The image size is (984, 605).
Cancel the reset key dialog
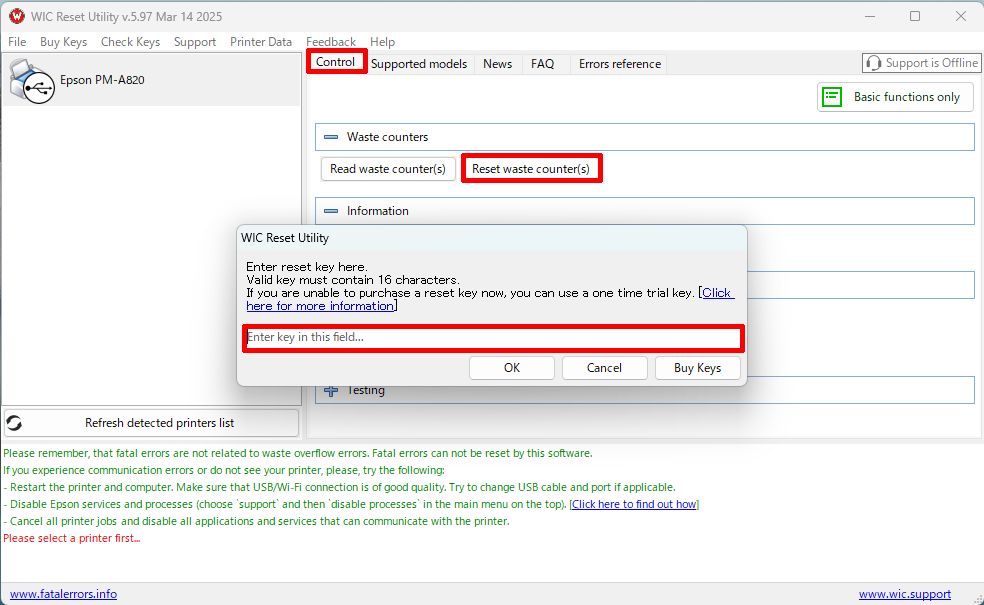tap(604, 368)
